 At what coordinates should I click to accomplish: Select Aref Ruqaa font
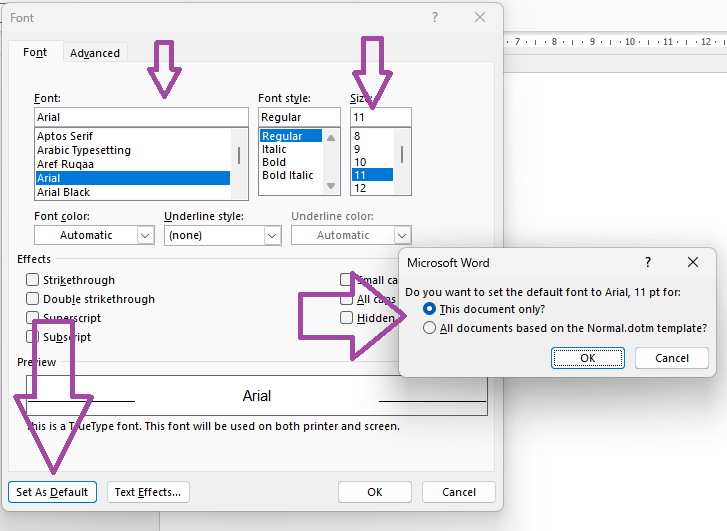[133, 164]
